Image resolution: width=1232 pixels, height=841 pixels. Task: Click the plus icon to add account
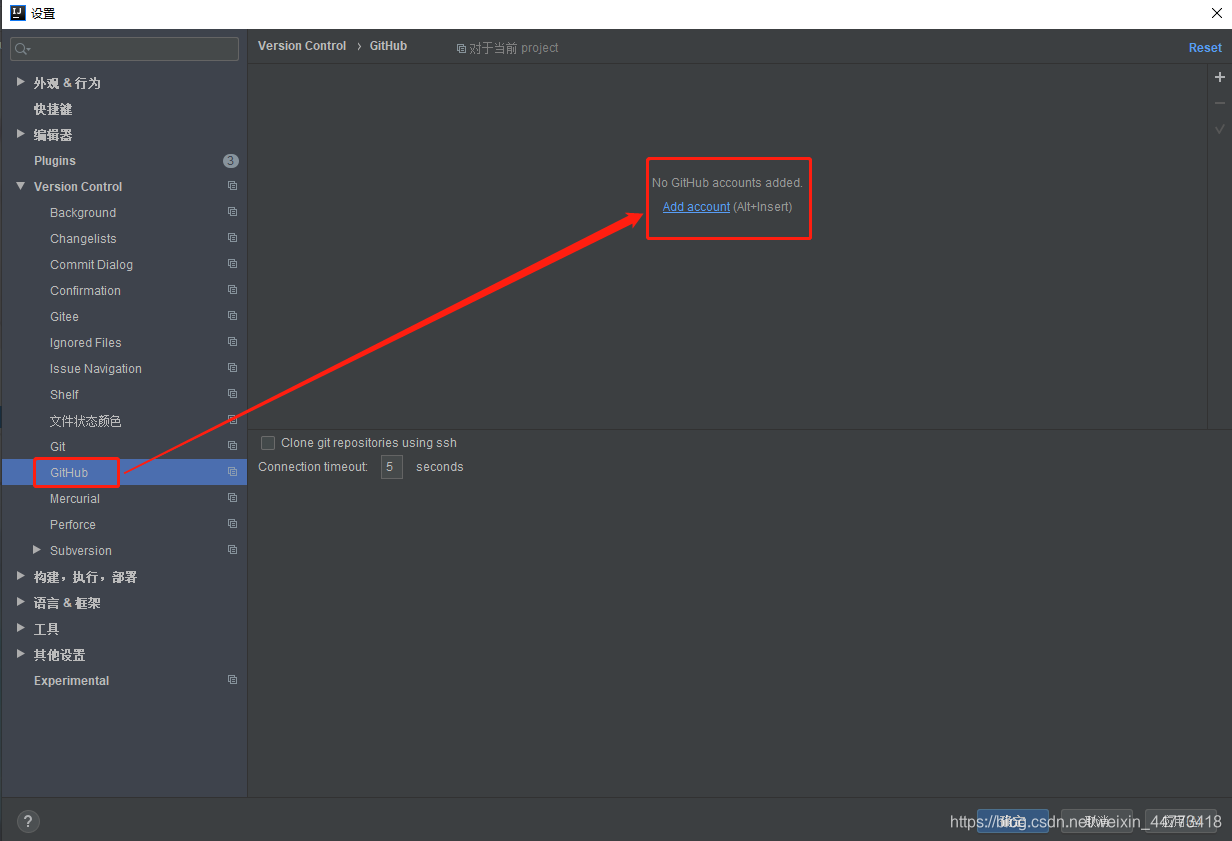tap(1219, 77)
